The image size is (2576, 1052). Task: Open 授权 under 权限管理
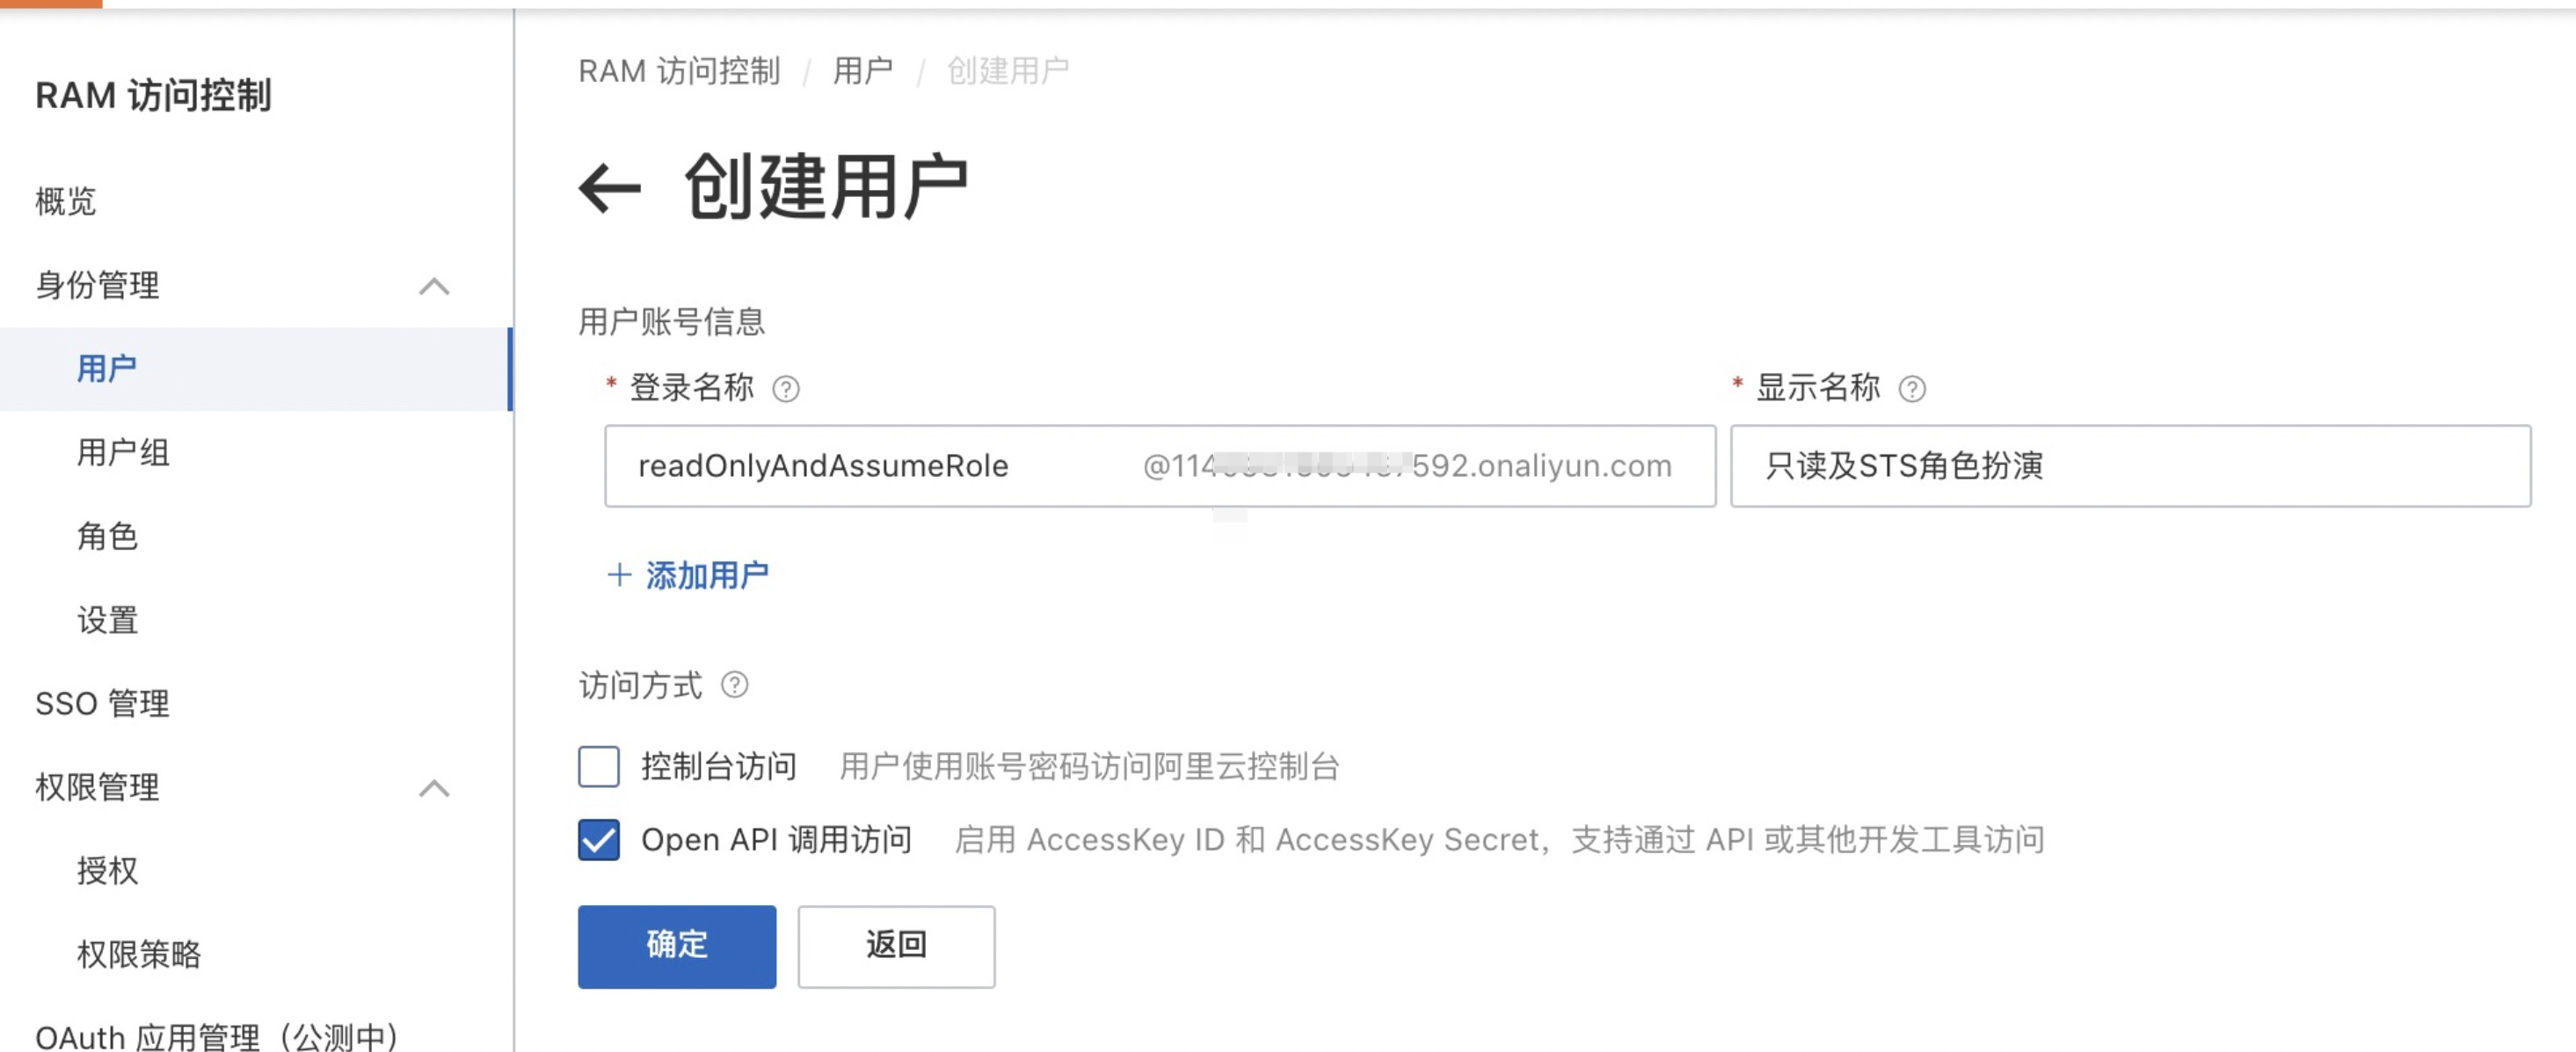107,871
